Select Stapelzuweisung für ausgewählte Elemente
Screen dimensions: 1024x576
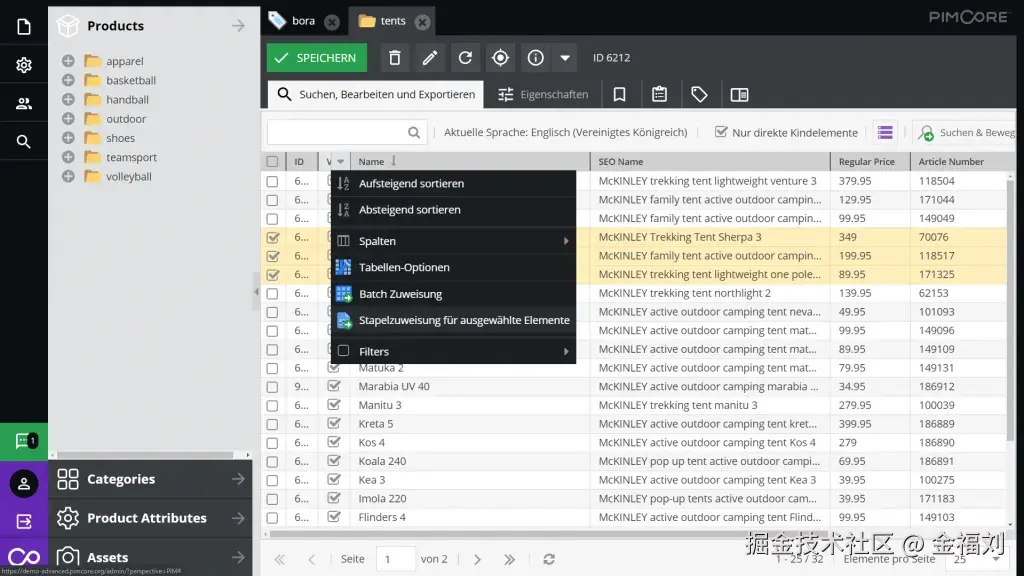(x=453, y=320)
